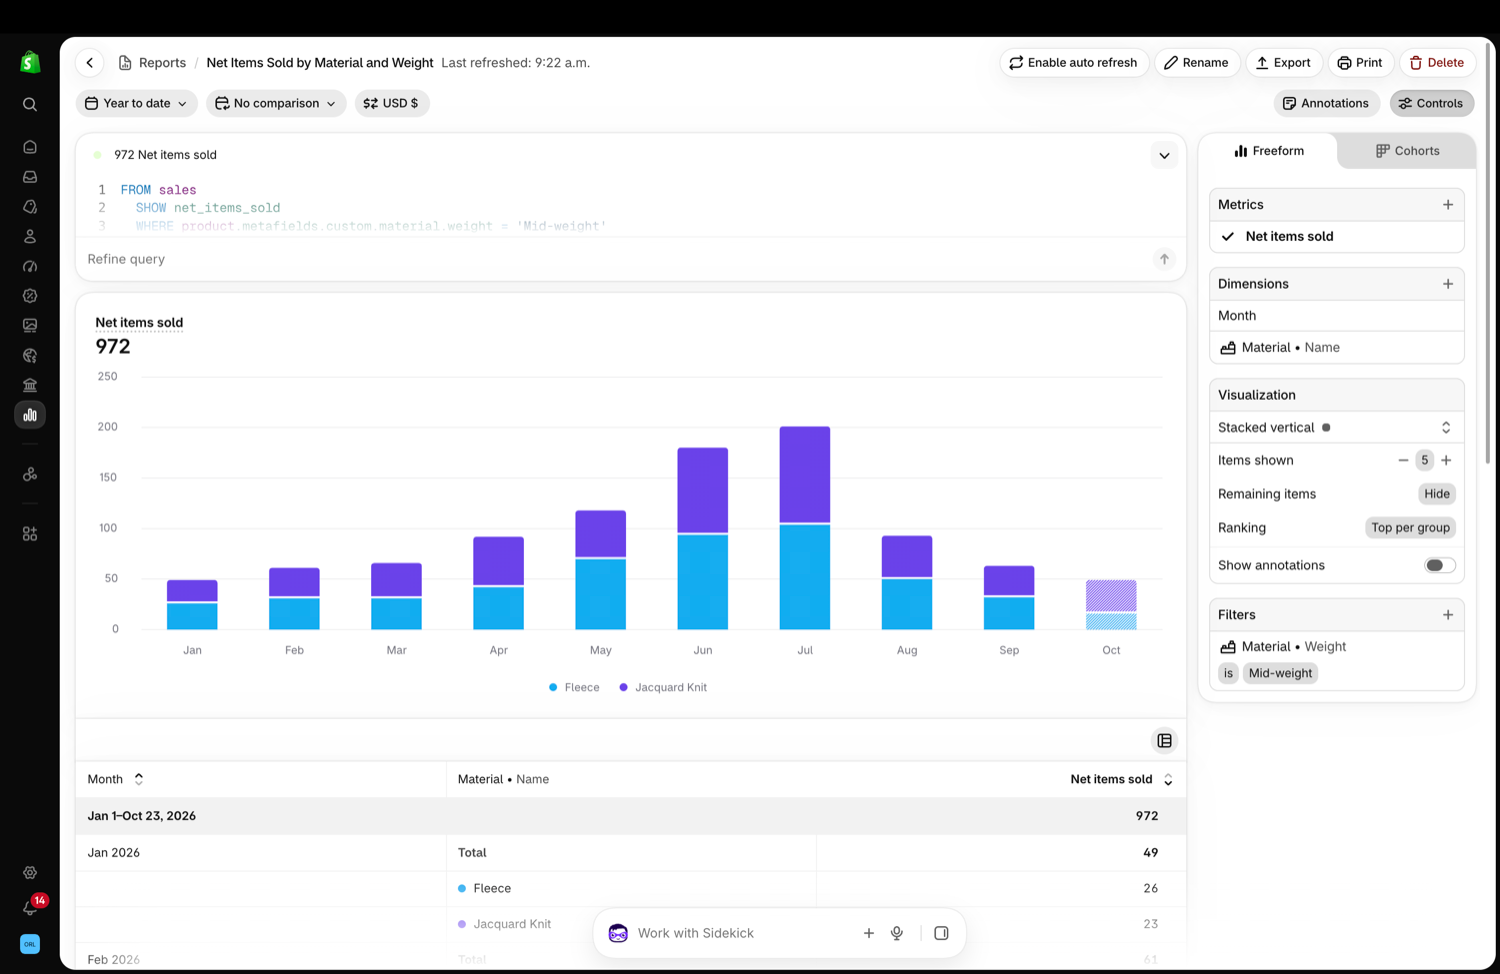1500x974 pixels.
Task: Click the July Jacquard Knit bar segment
Action: [x=805, y=474]
